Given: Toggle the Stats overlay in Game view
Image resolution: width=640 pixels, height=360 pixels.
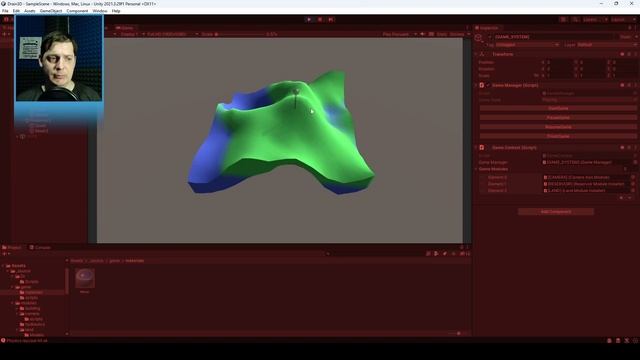Looking at the screenshot, I should pos(442,34).
